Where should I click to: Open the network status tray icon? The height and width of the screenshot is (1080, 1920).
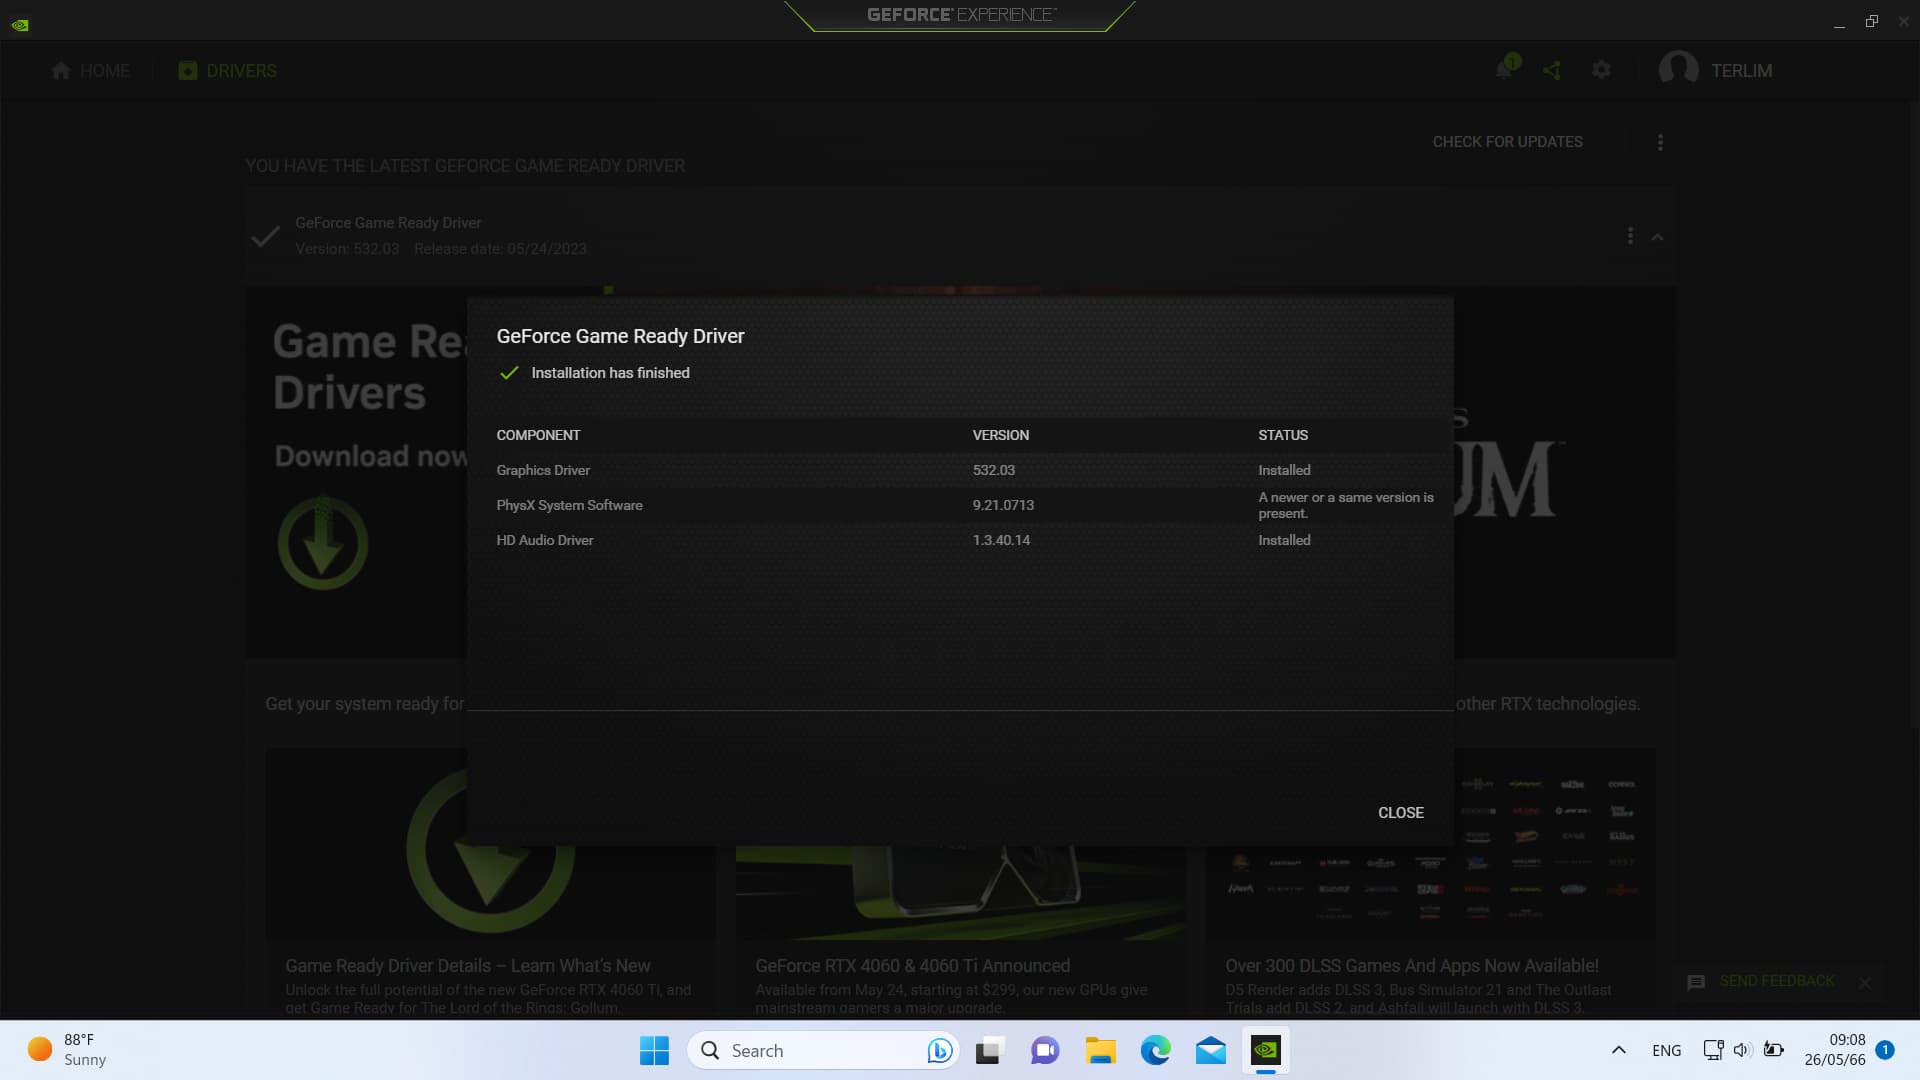coord(1713,1050)
